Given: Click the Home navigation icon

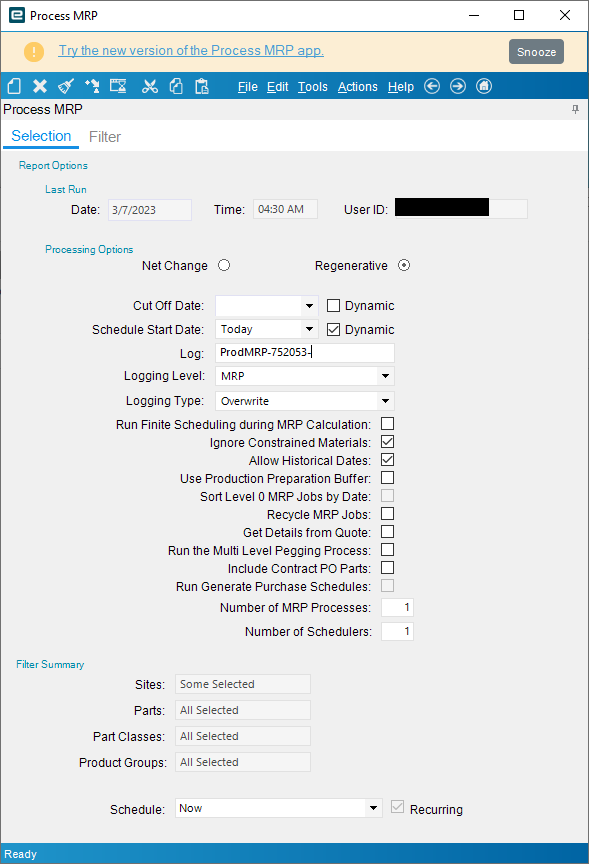Looking at the screenshot, I should coord(484,86).
